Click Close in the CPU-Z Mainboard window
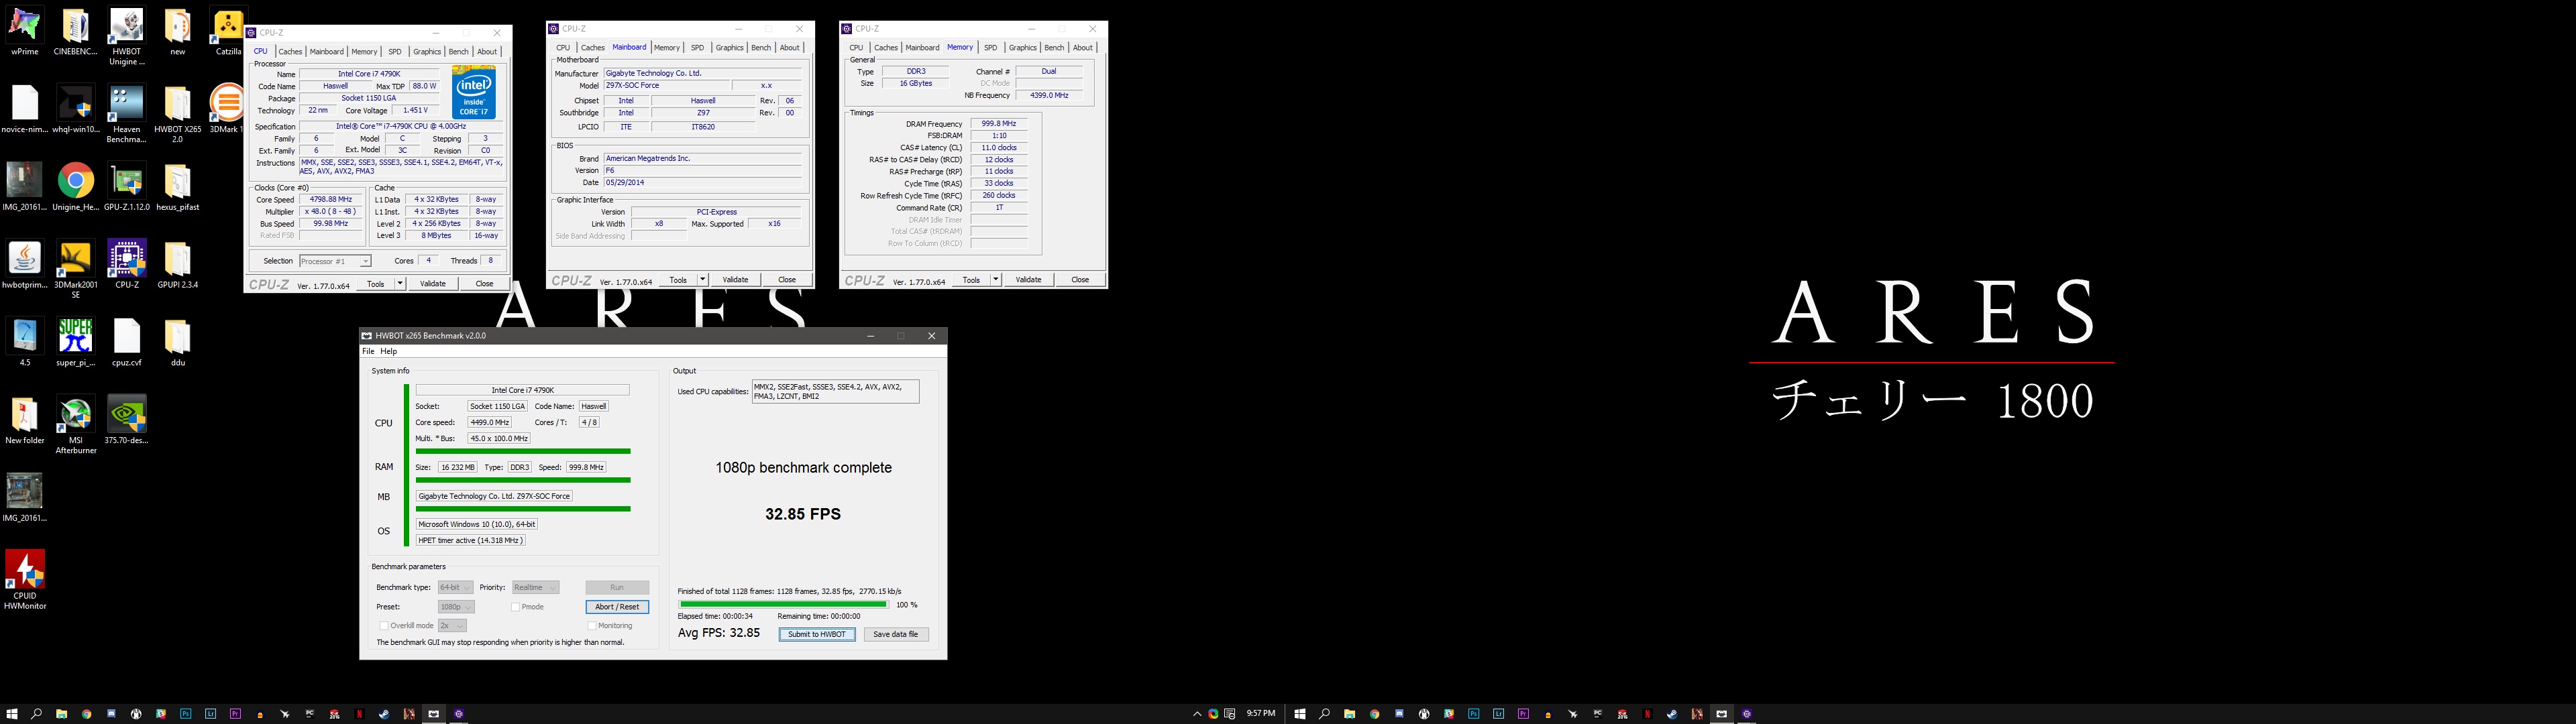Viewport: 2576px width, 724px height. [x=787, y=280]
